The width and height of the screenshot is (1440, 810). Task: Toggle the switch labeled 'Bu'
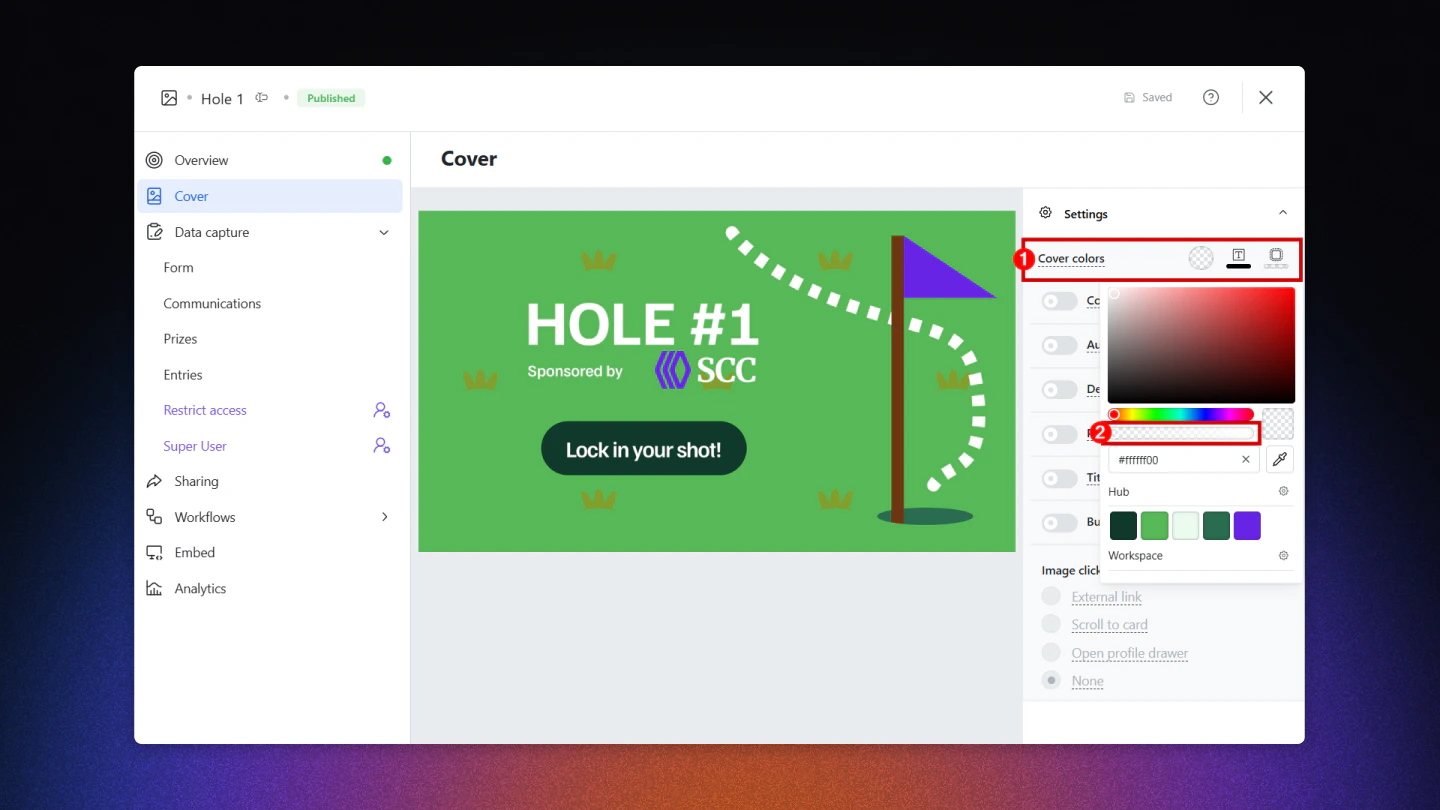pyautogui.click(x=1060, y=522)
